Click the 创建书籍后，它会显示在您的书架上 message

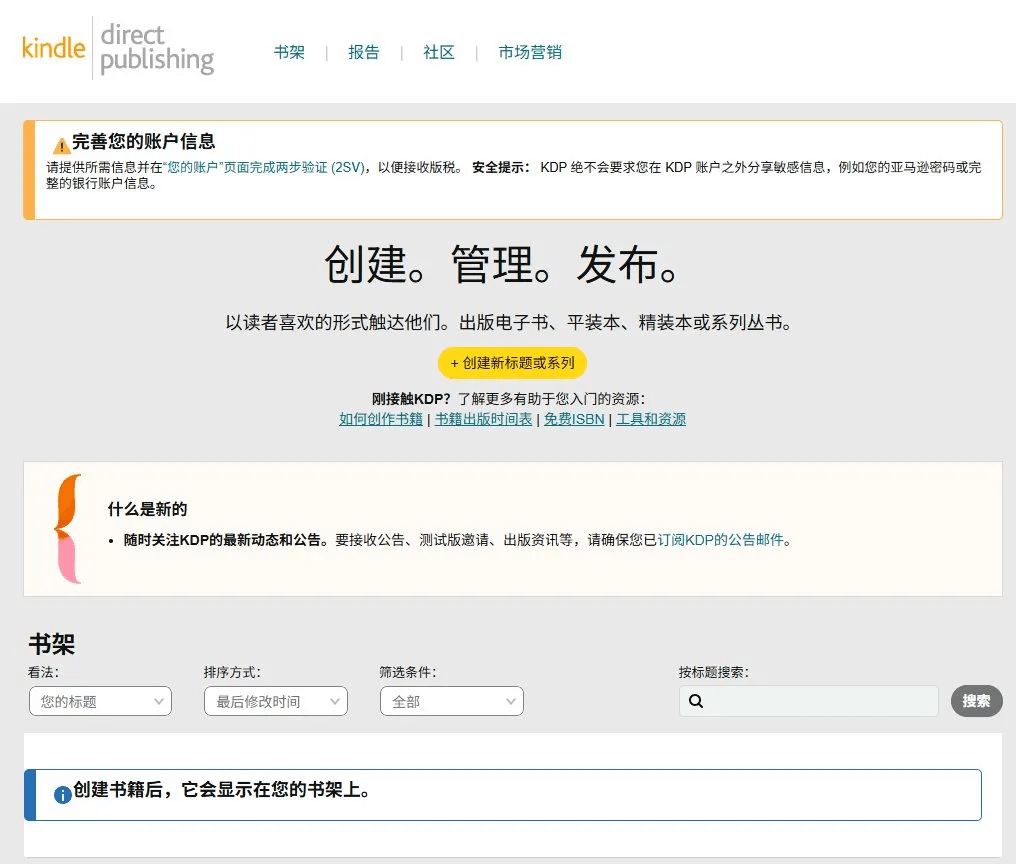[x=222, y=789]
